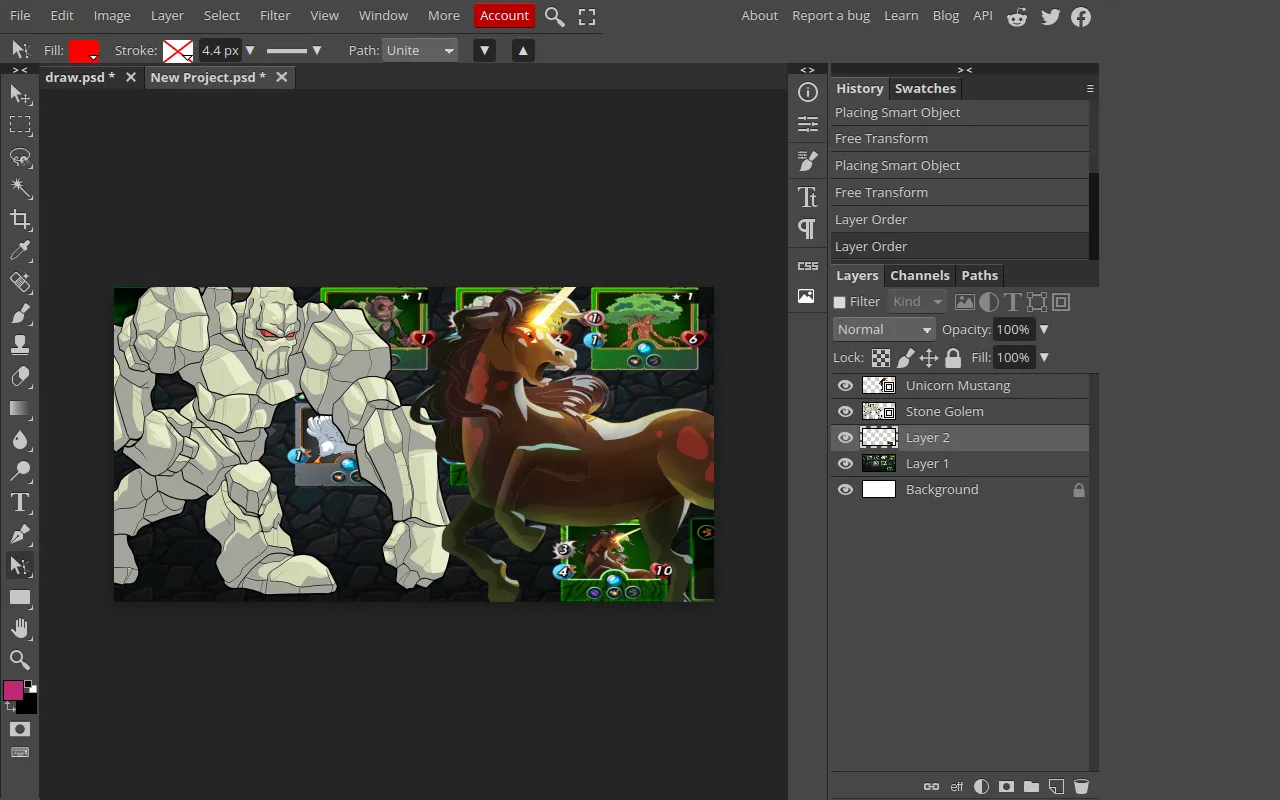Screen dimensions: 1280x800
Task: Open the filter Kind dropdown
Action: pyautogui.click(x=917, y=302)
